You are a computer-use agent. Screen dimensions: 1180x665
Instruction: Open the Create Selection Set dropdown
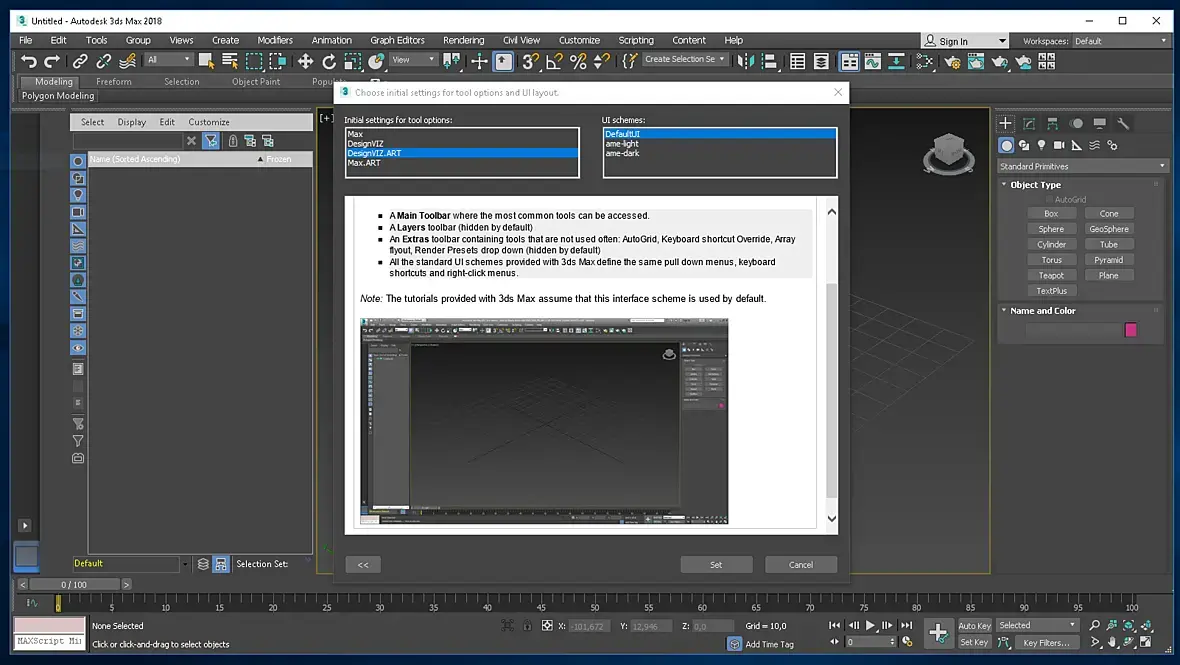[x=685, y=59]
